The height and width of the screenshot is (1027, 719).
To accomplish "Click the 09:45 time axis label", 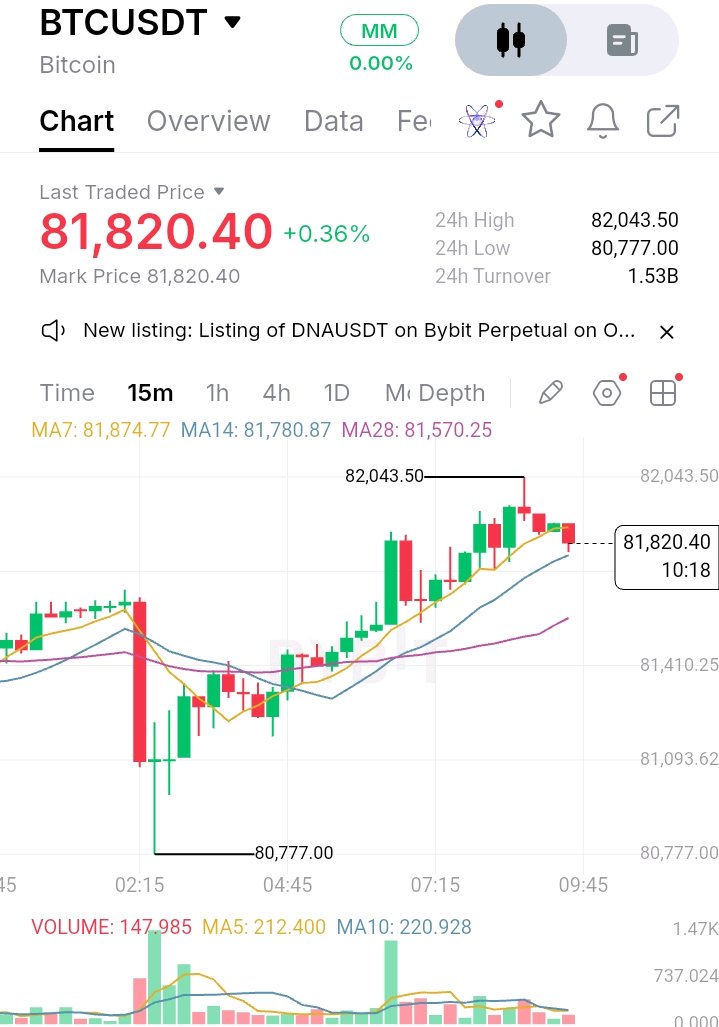I will (583, 886).
